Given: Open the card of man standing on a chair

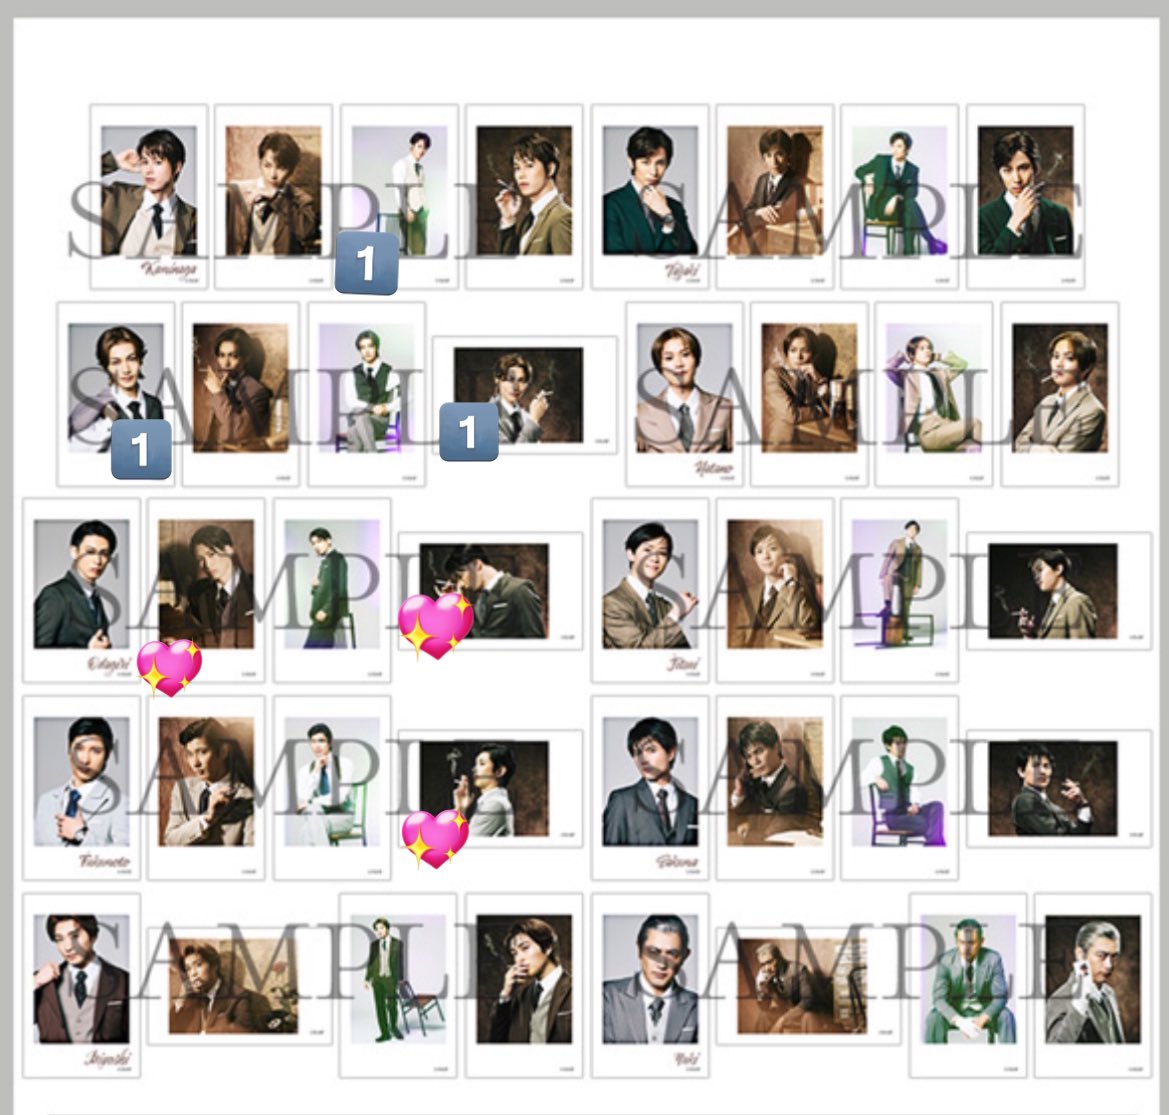Looking at the screenshot, I should click(x=900, y=590).
